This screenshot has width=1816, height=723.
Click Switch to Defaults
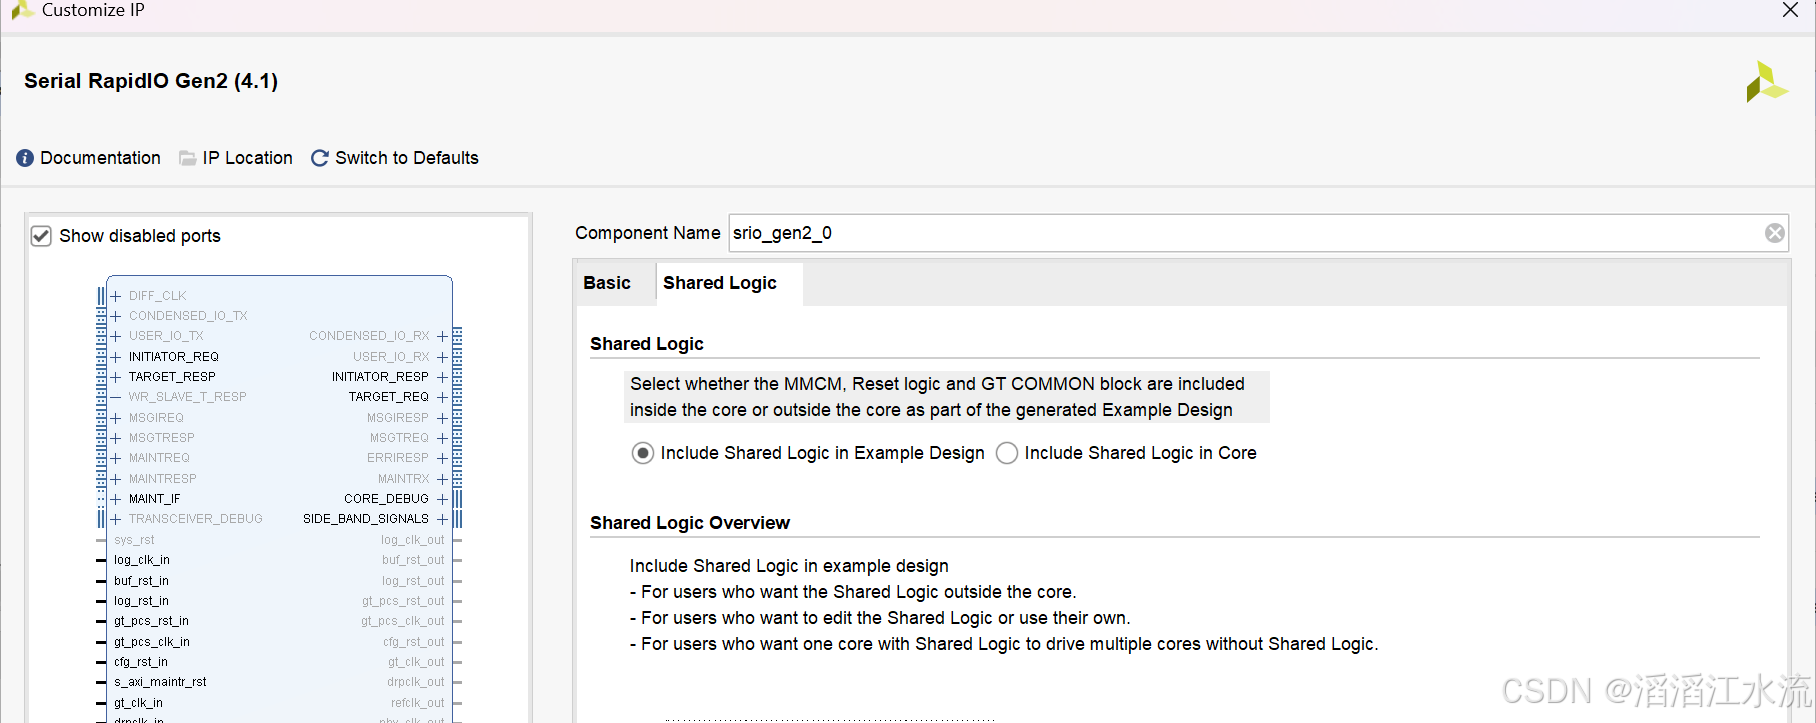[407, 158]
